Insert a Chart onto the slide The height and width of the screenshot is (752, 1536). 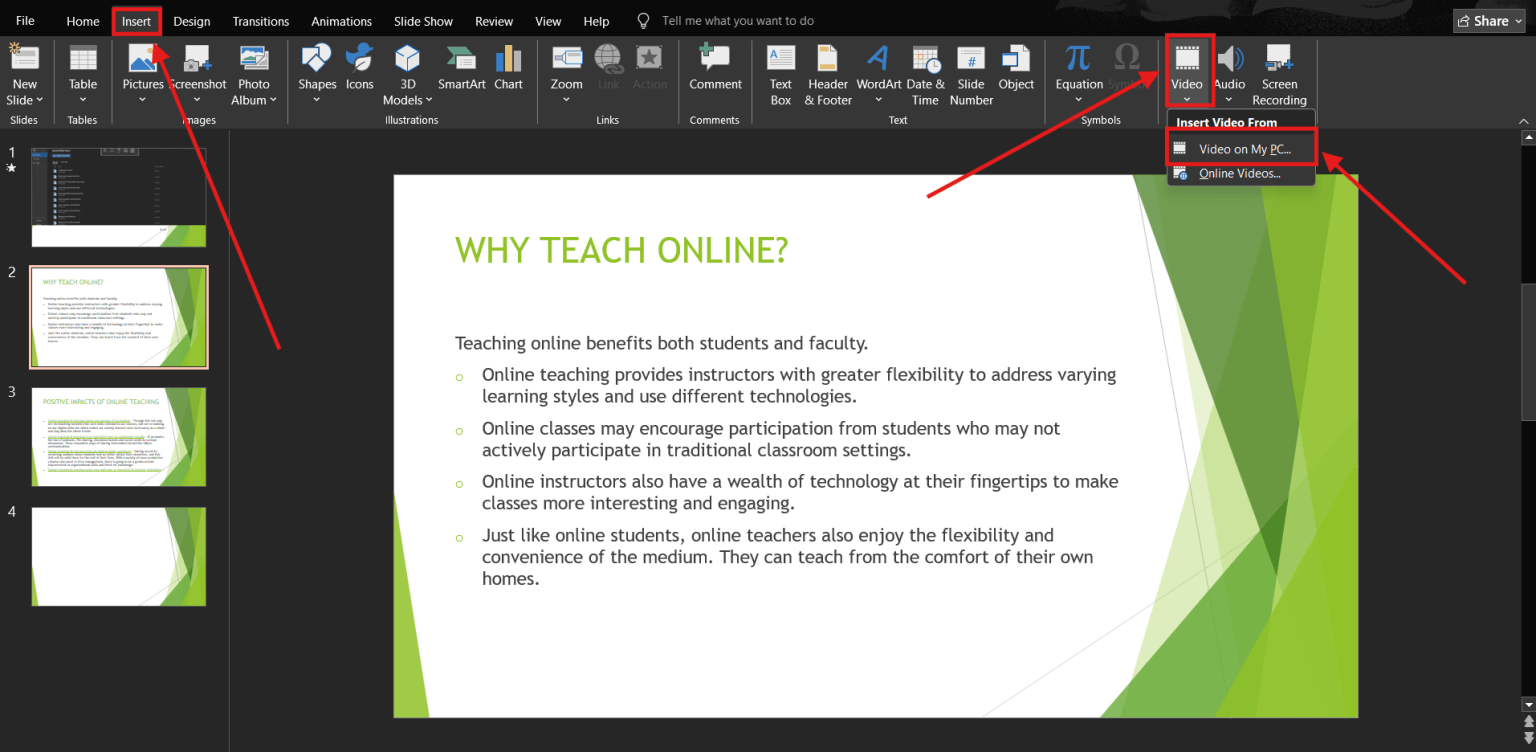(508, 70)
